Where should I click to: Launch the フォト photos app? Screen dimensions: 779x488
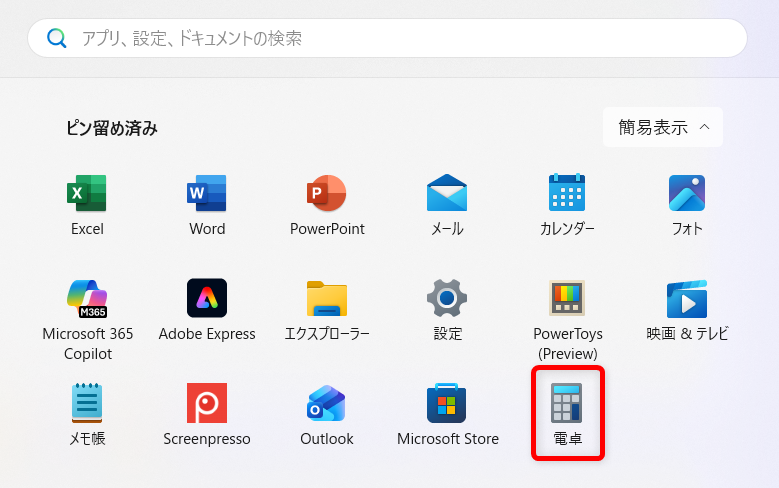coord(687,205)
